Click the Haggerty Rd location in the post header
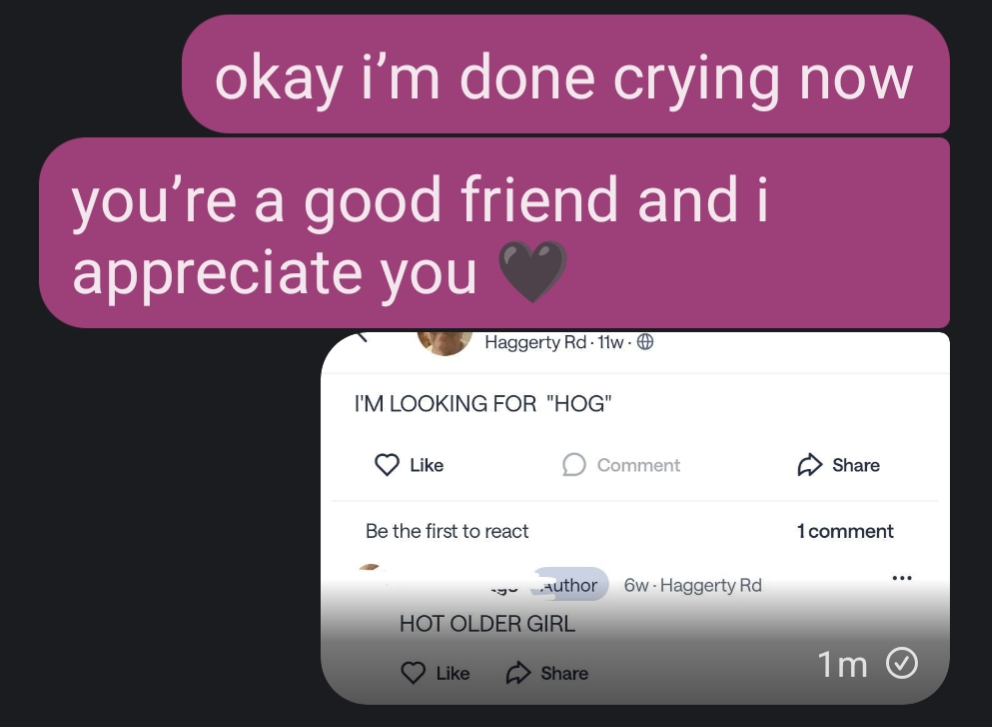The height and width of the screenshot is (727, 992). click(535, 342)
